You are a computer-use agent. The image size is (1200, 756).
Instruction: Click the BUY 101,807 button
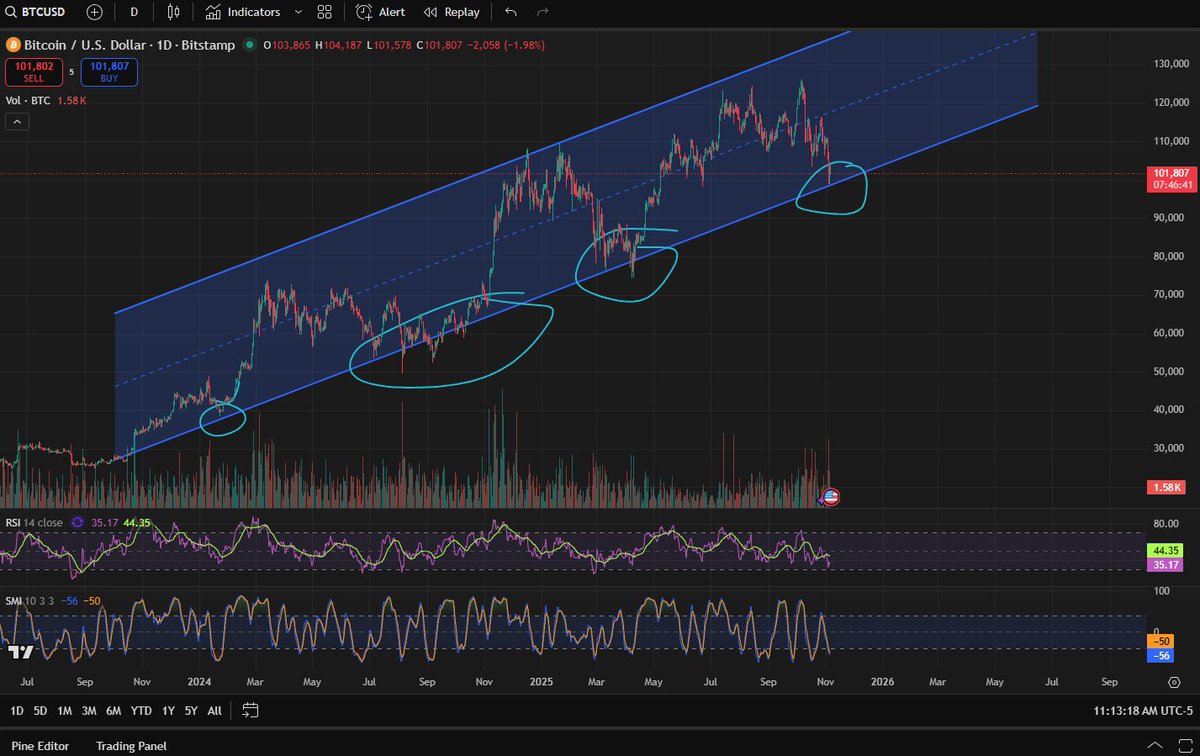[x=108, y=72]
